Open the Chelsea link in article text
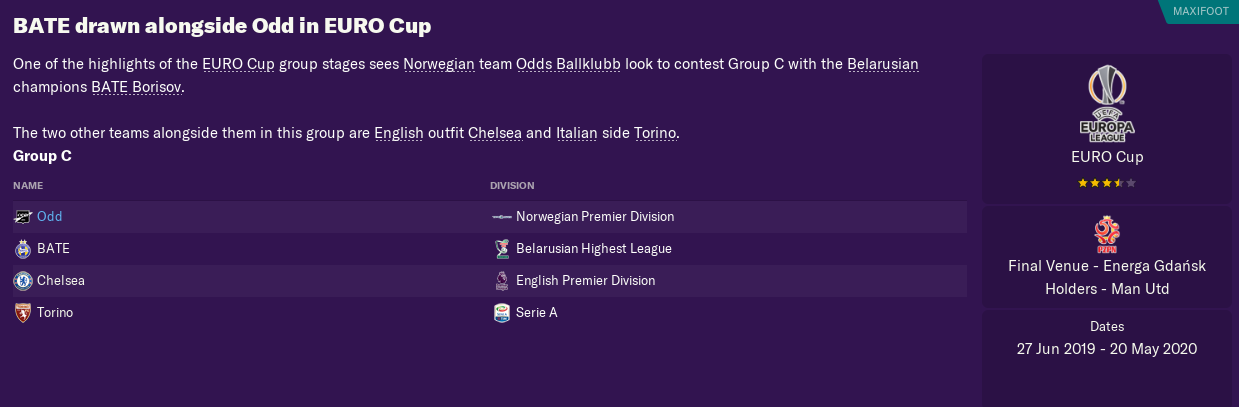This screenshot has height=407, width=1239. (495, 133)
